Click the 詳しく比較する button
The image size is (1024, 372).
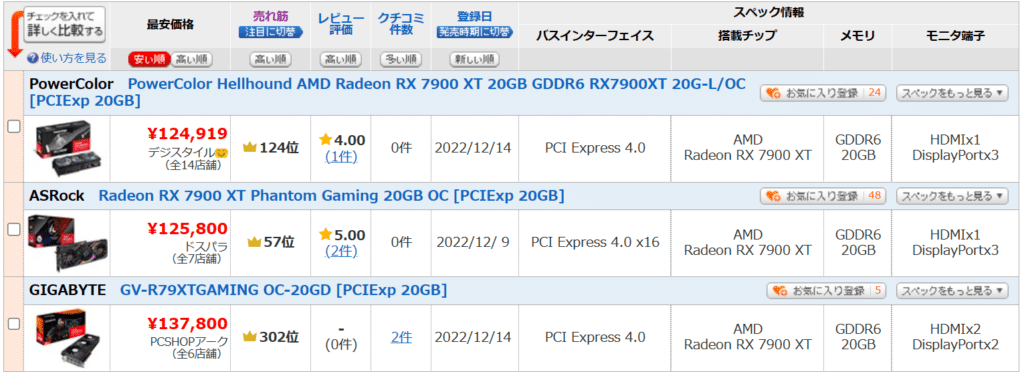point(65,24)
